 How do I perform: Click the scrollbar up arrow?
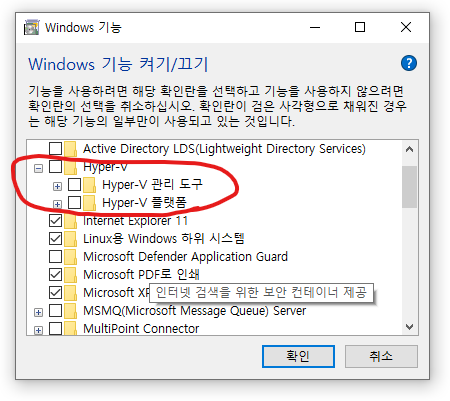coord(409,149)
